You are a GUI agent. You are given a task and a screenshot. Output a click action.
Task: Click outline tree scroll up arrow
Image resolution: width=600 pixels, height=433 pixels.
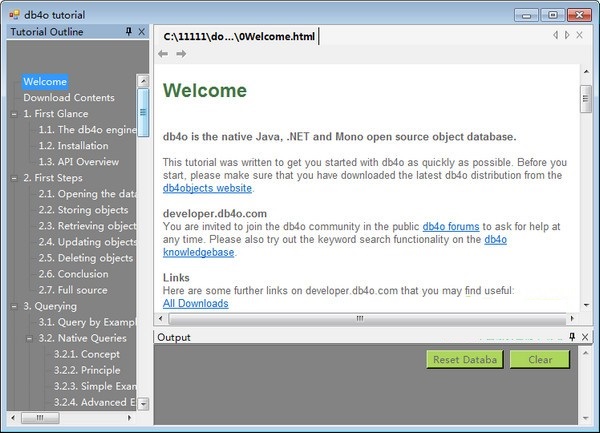(143, 80)
